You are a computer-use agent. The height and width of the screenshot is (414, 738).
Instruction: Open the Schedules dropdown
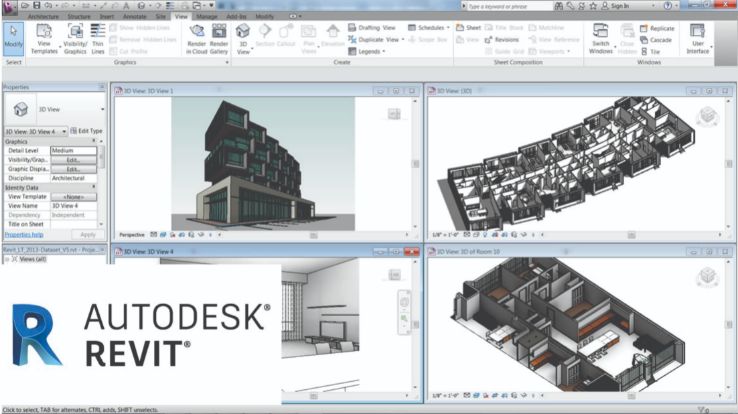[x=428, y=28]
